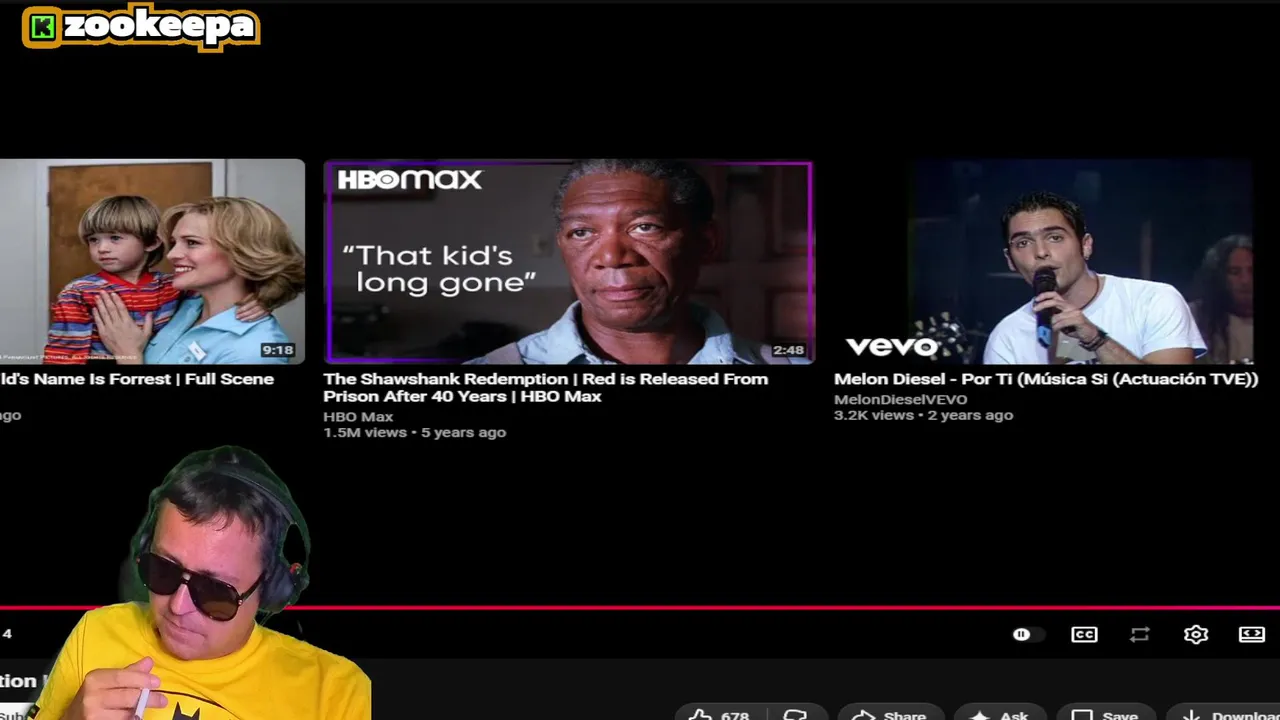1280x720 pixels.
Task: Switch to theater mode view
Action: [x=1252, y=634]
